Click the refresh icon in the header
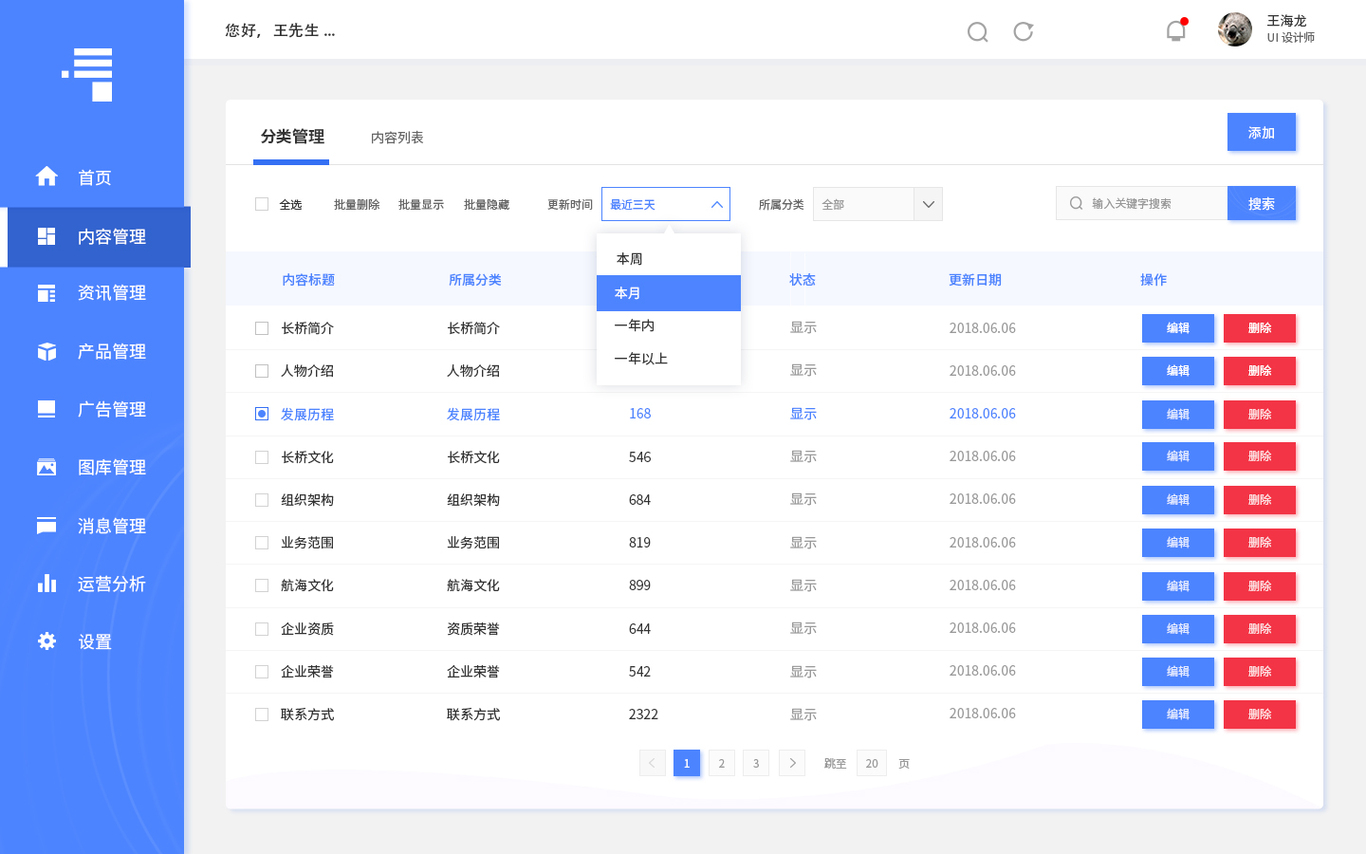1366x854 pixels. 1023,31
